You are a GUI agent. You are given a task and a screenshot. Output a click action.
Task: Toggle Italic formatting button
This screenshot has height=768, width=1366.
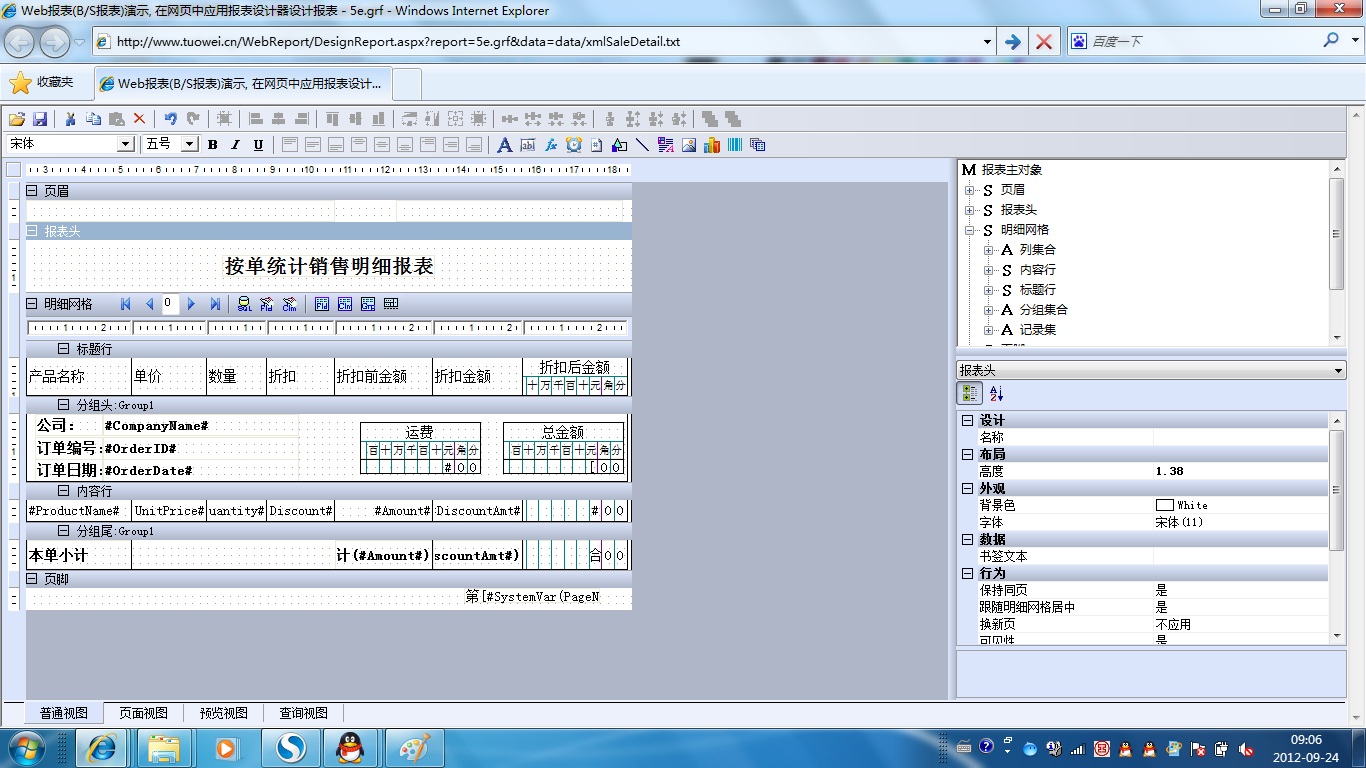tap(235, 145)
